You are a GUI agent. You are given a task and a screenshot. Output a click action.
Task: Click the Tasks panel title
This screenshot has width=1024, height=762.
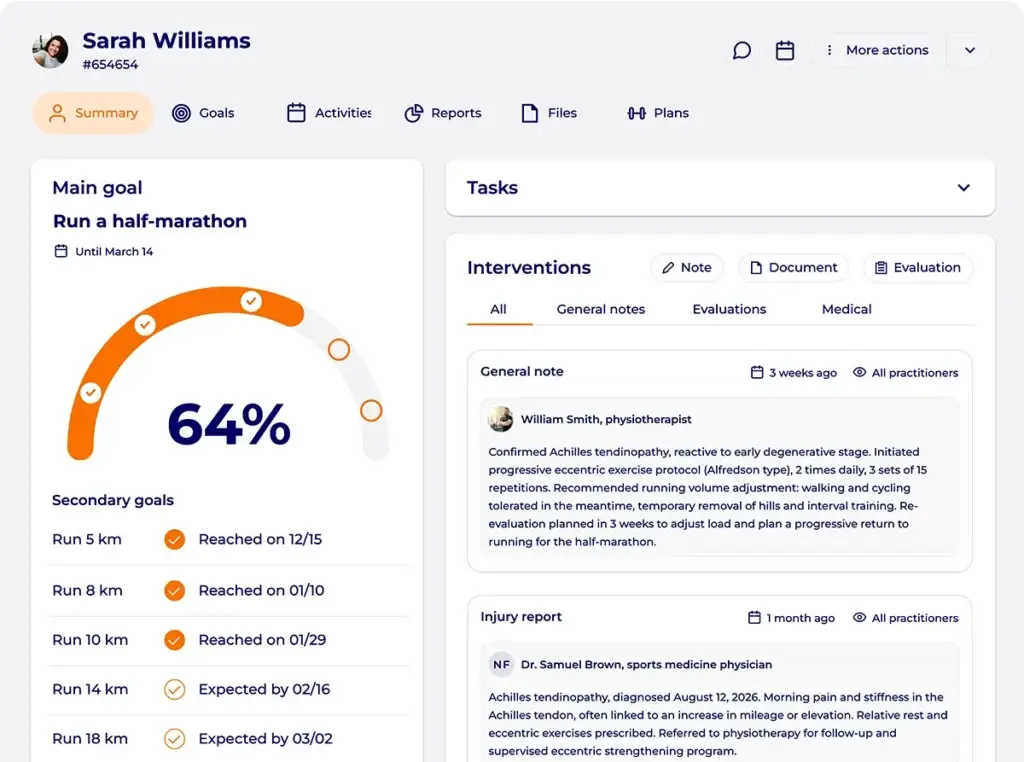[492, 188]
